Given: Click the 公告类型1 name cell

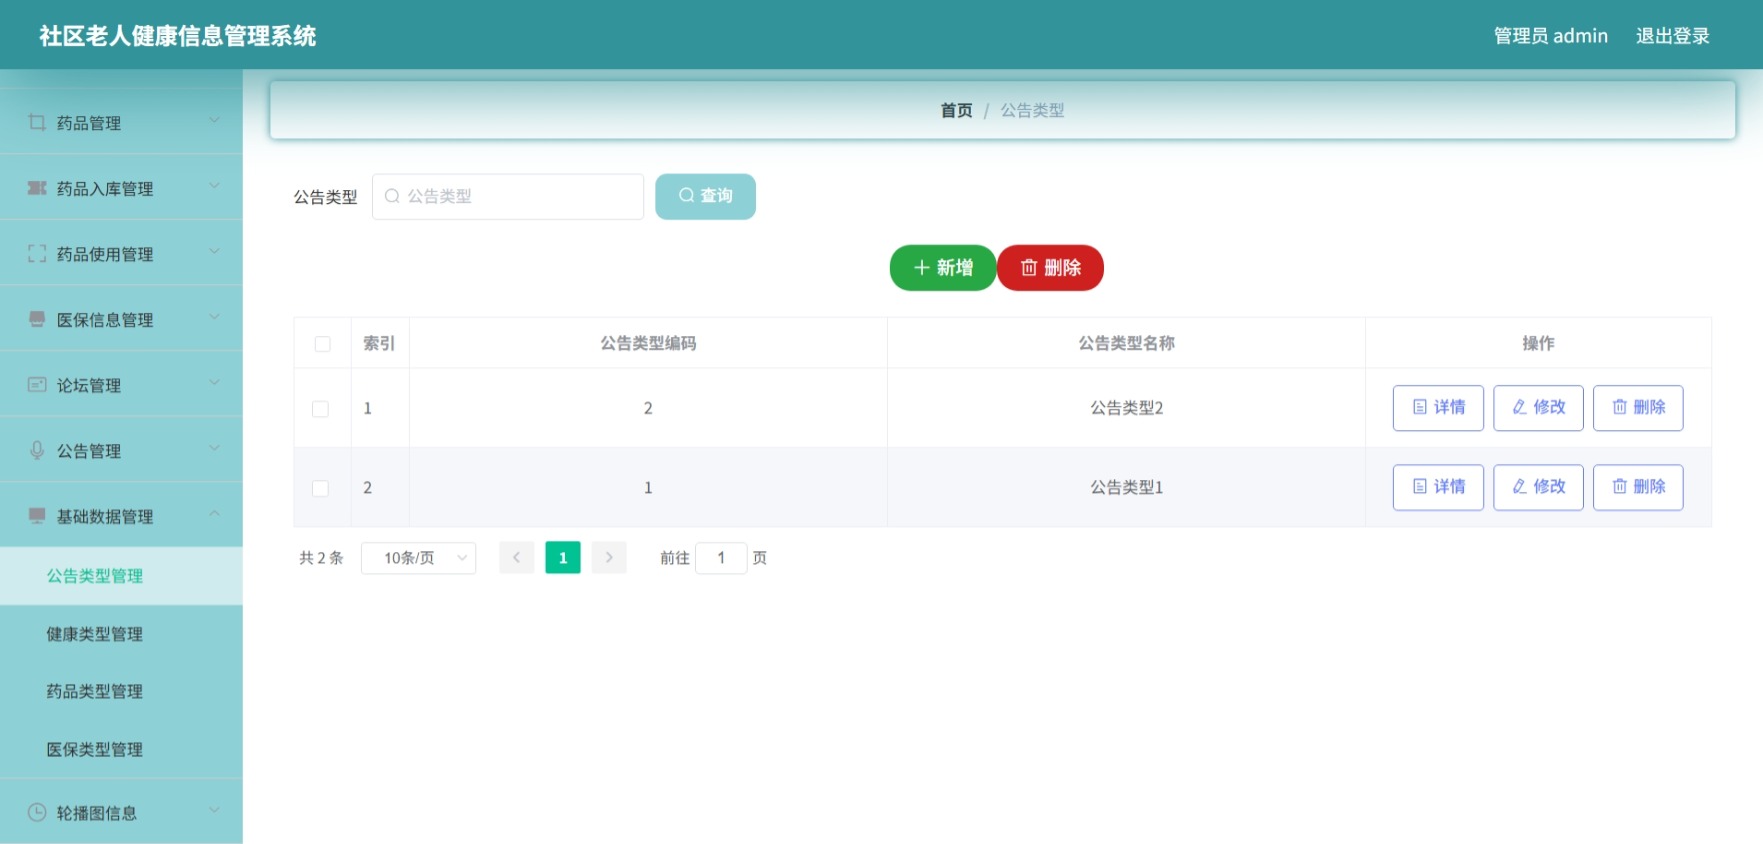Looking at the screenshot, I should coord(1126,487).
